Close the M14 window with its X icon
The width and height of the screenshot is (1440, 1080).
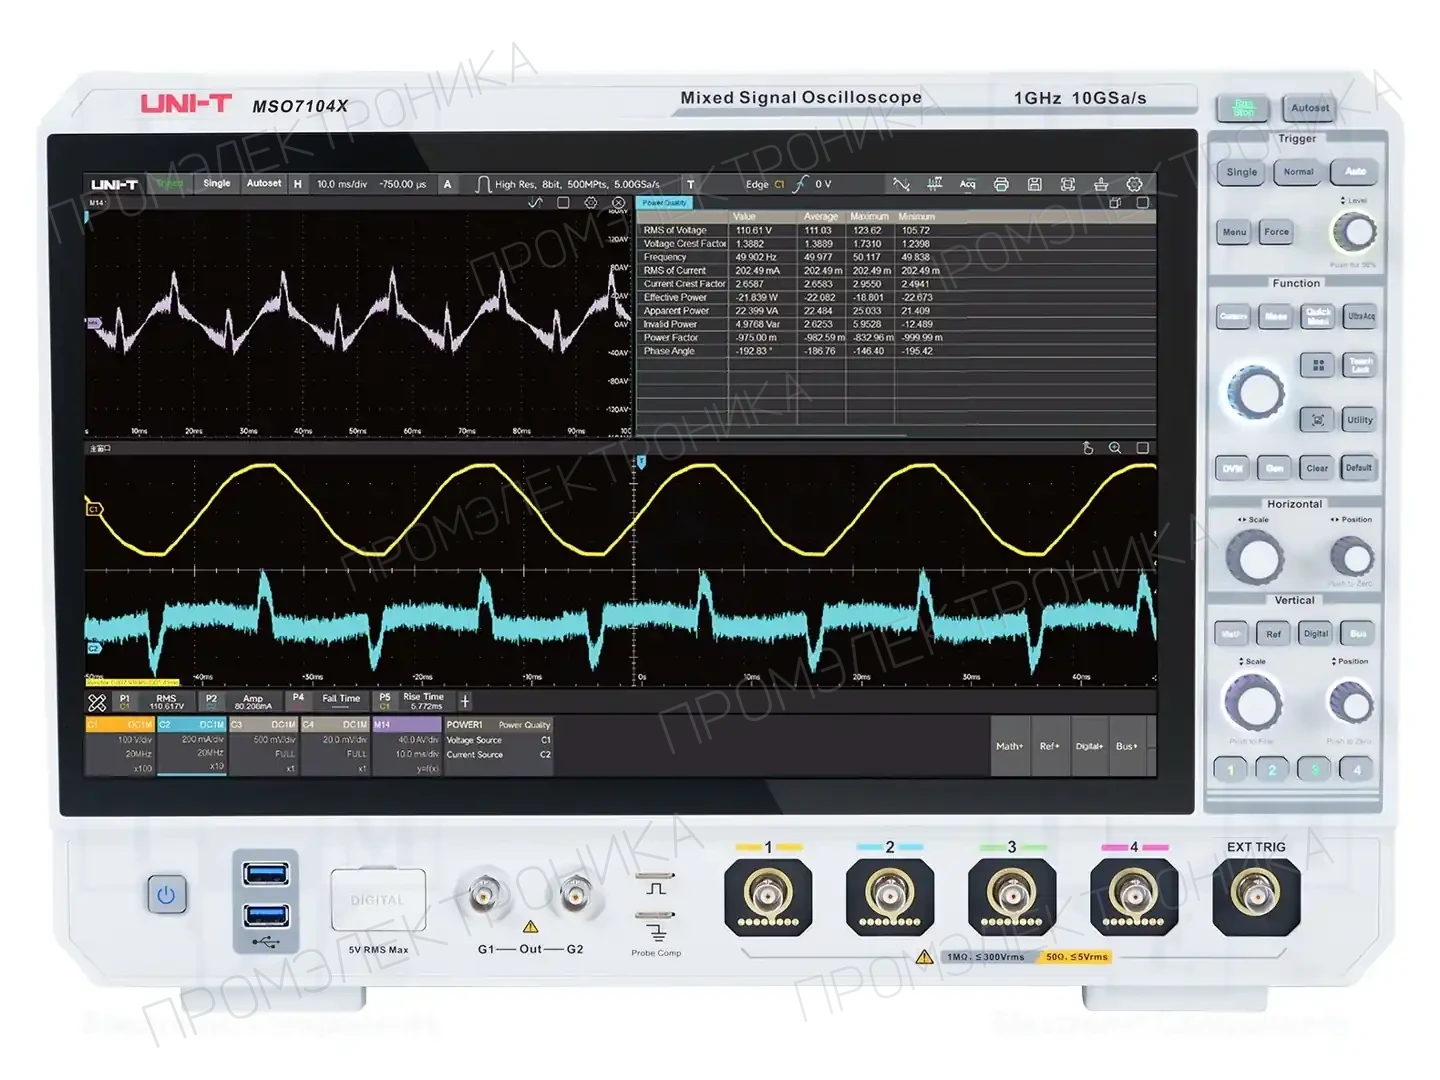click(619, 203)
